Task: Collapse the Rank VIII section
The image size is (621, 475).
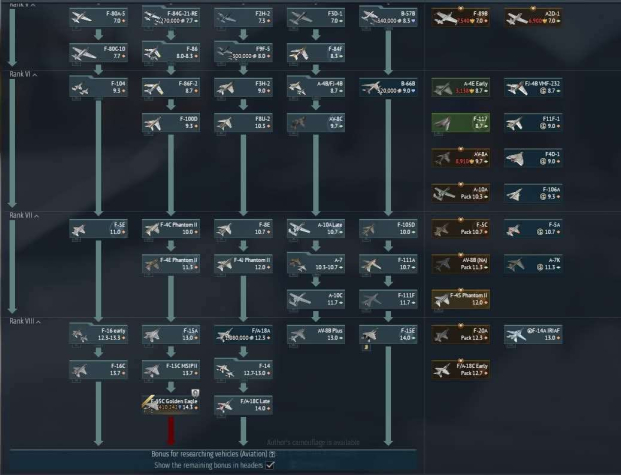Action: 38,319
